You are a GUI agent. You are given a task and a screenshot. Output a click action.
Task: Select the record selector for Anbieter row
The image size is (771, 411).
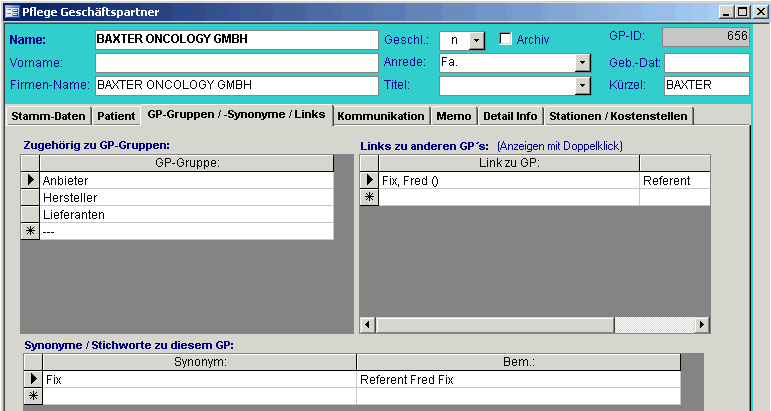click(x=30, y=180)
